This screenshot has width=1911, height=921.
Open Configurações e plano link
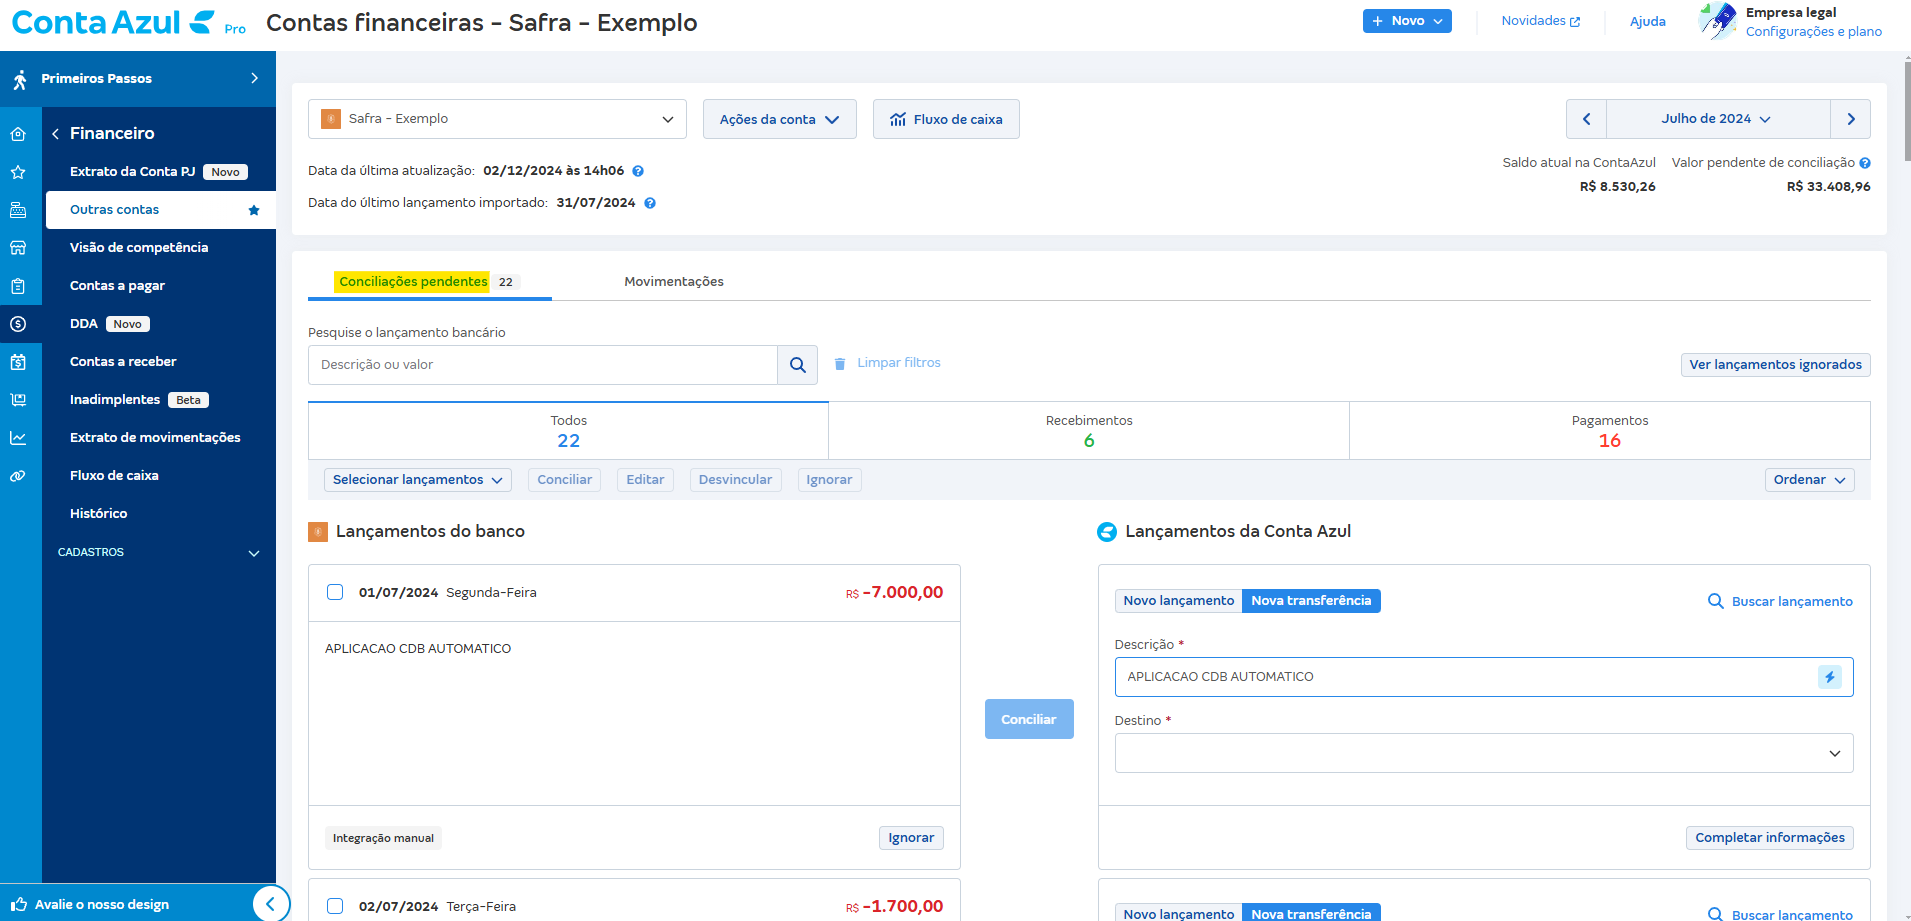pos(1813,32)
